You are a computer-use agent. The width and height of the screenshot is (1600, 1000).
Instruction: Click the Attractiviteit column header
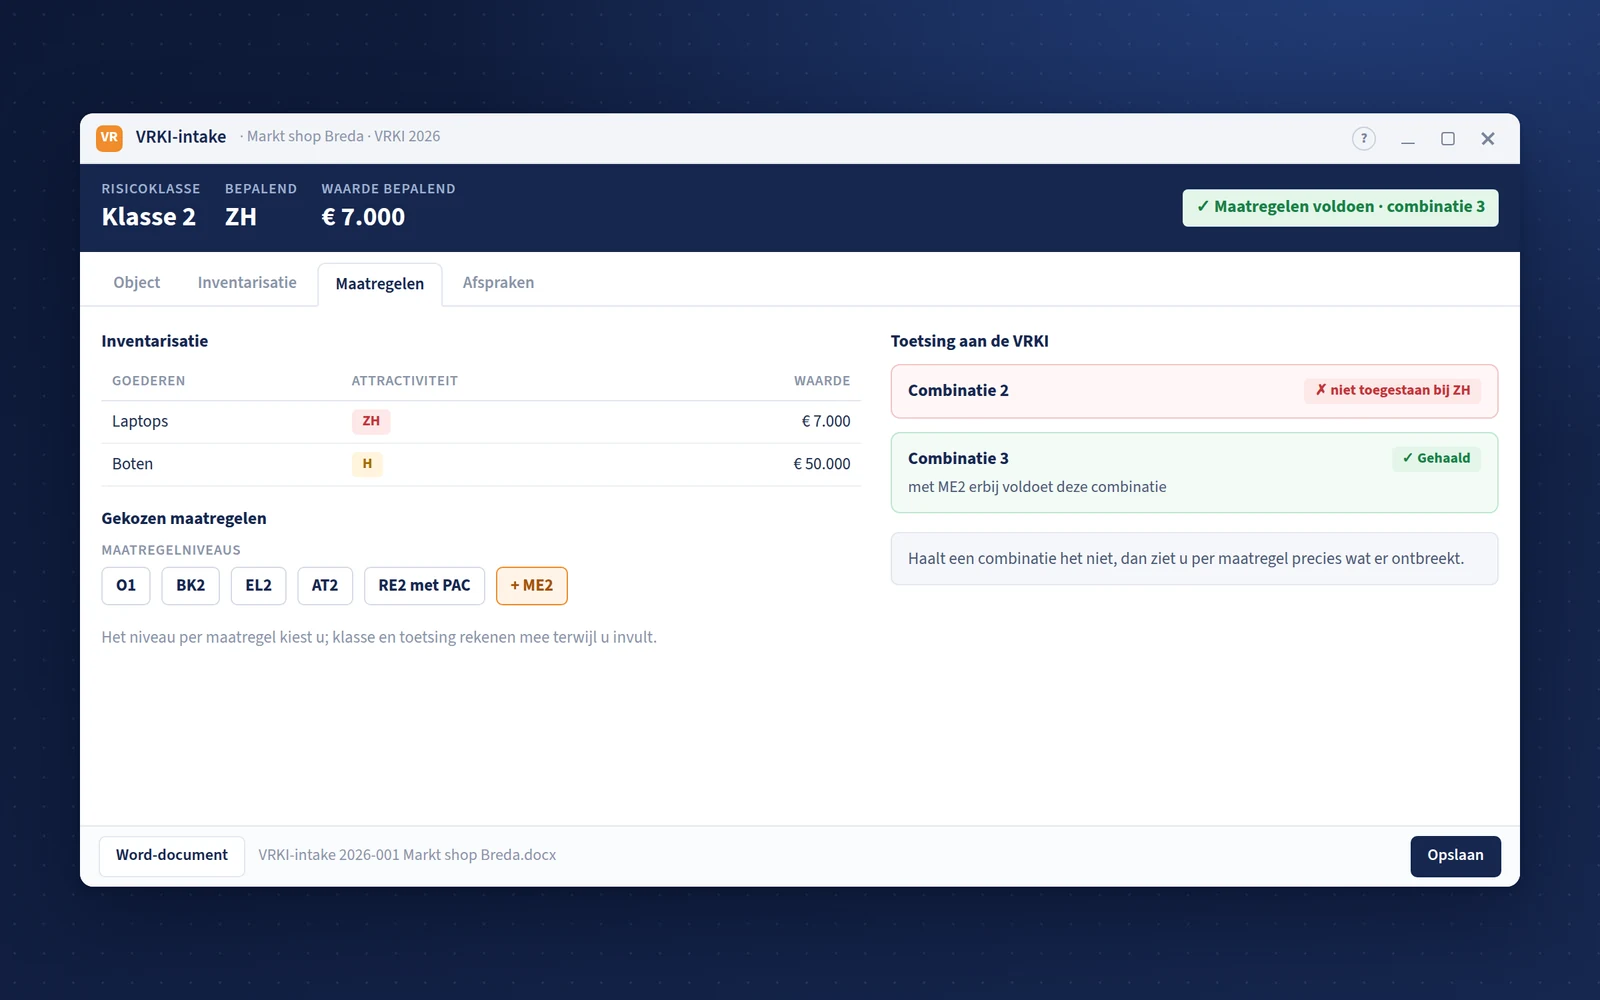405,381
